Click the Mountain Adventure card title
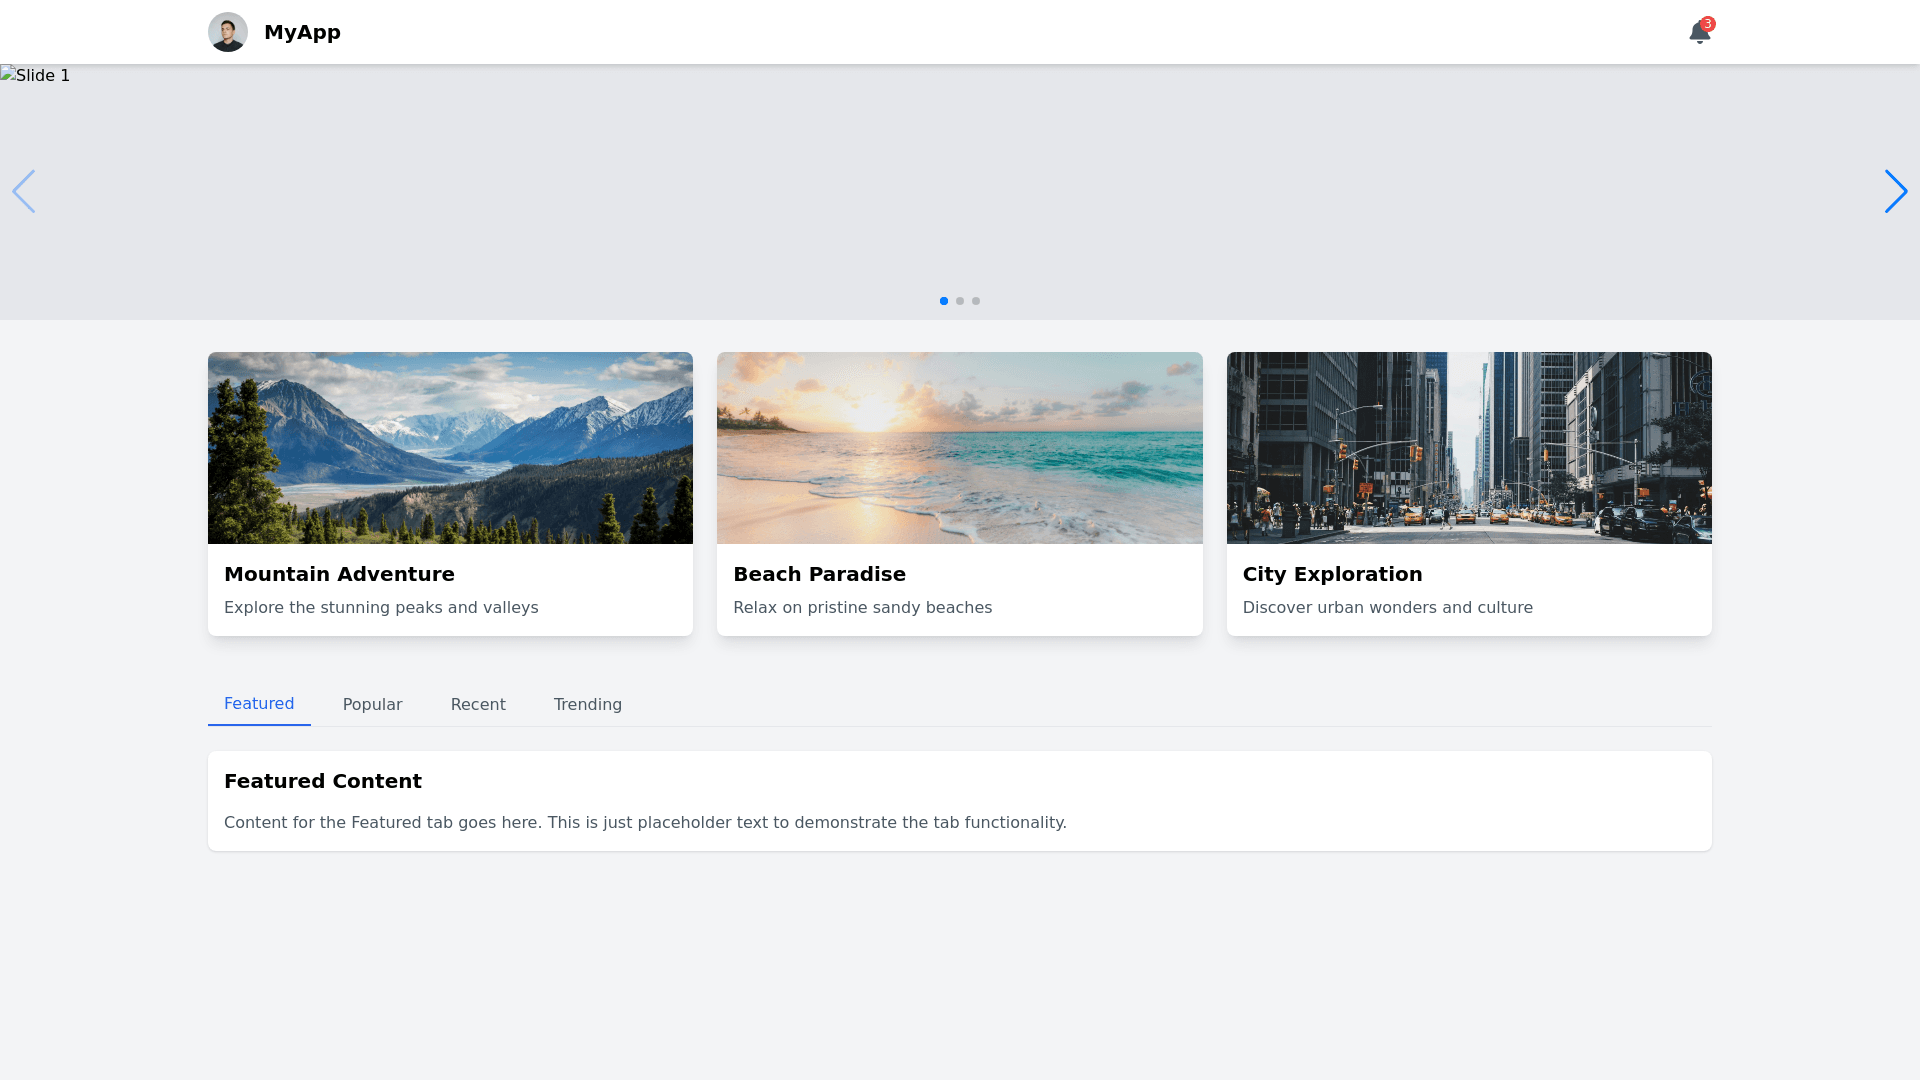 [x=339, y=574]
